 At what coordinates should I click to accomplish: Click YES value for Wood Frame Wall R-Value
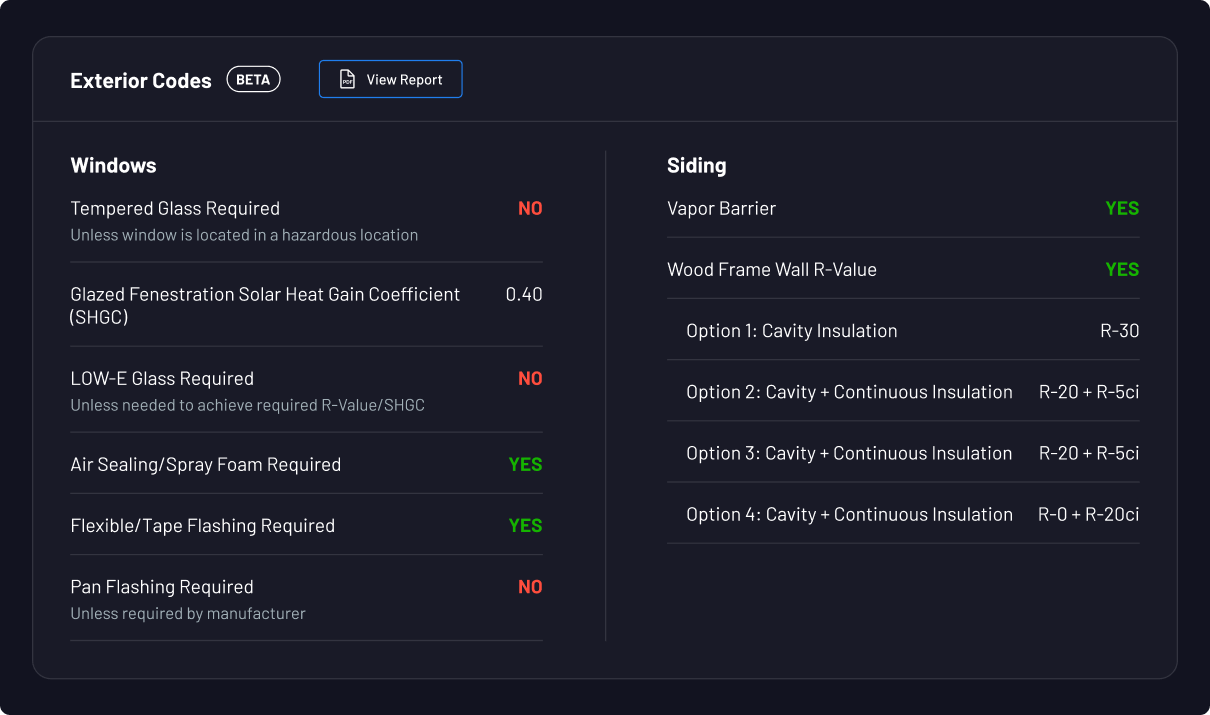[x=1122, y=269]
